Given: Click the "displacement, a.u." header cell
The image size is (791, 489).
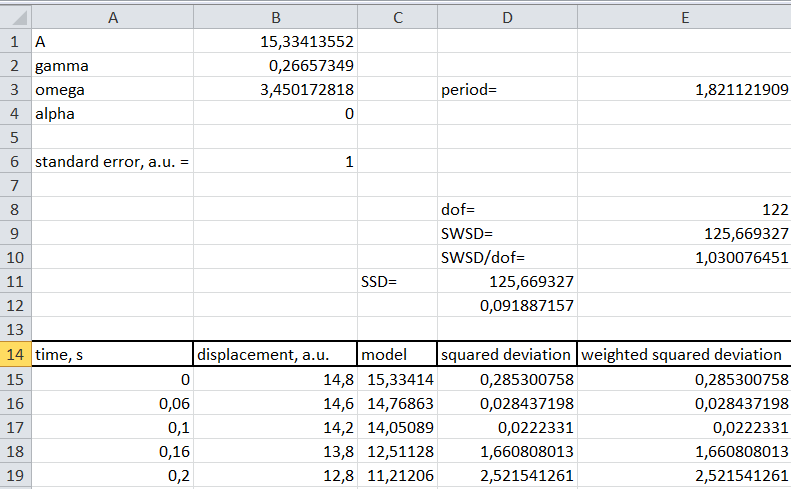Looking at the screenshot, I should click(x=275, y=354).
